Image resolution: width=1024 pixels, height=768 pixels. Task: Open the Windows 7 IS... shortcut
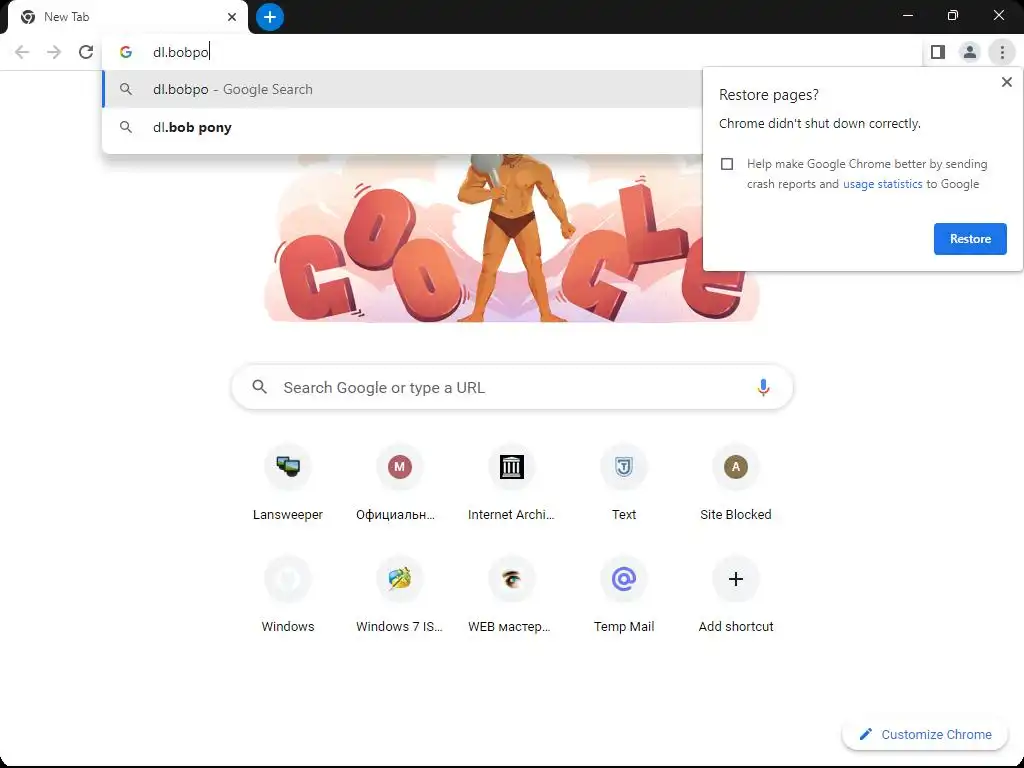(x=400, y=596)
